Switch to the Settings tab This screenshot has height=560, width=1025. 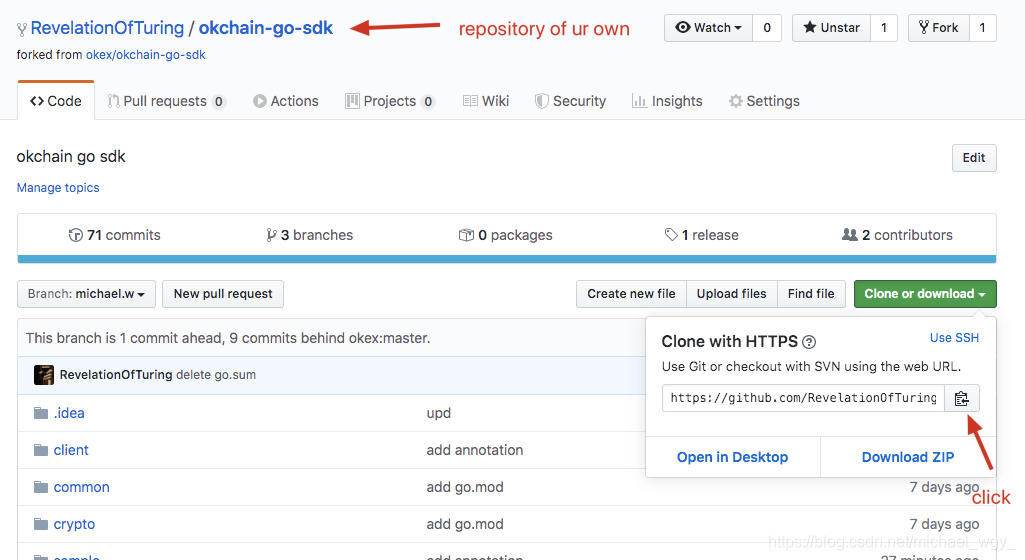point(764,101)
